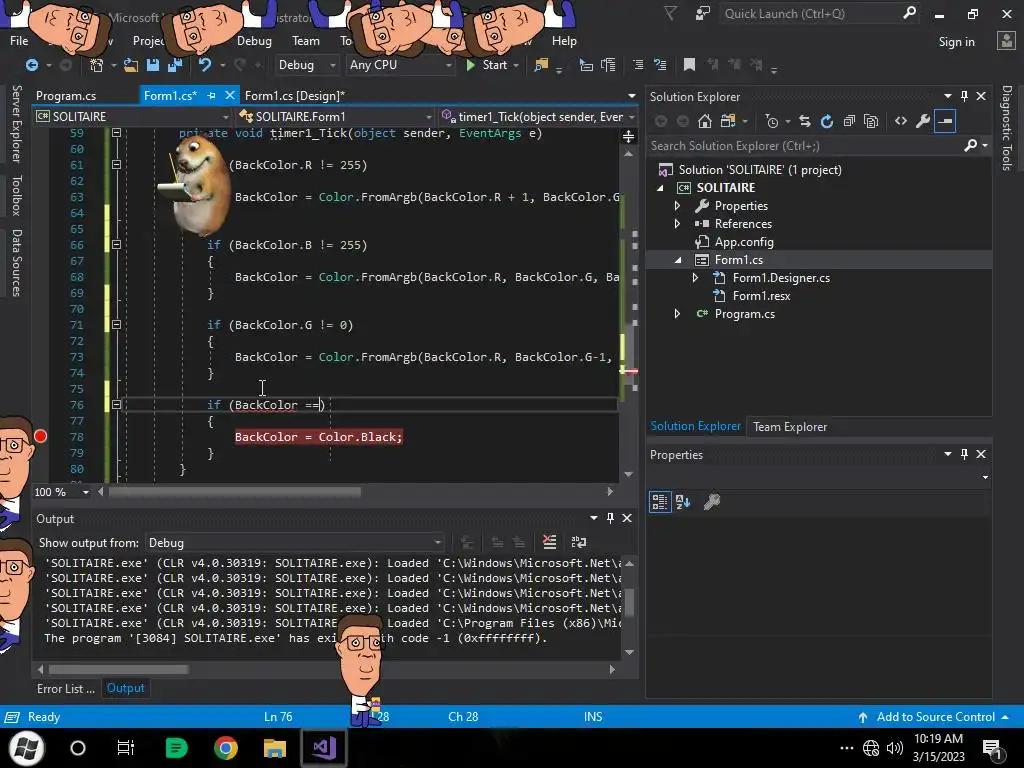Toggle auto-hide pin on Output panel
1024x768 pixels.
610,518
